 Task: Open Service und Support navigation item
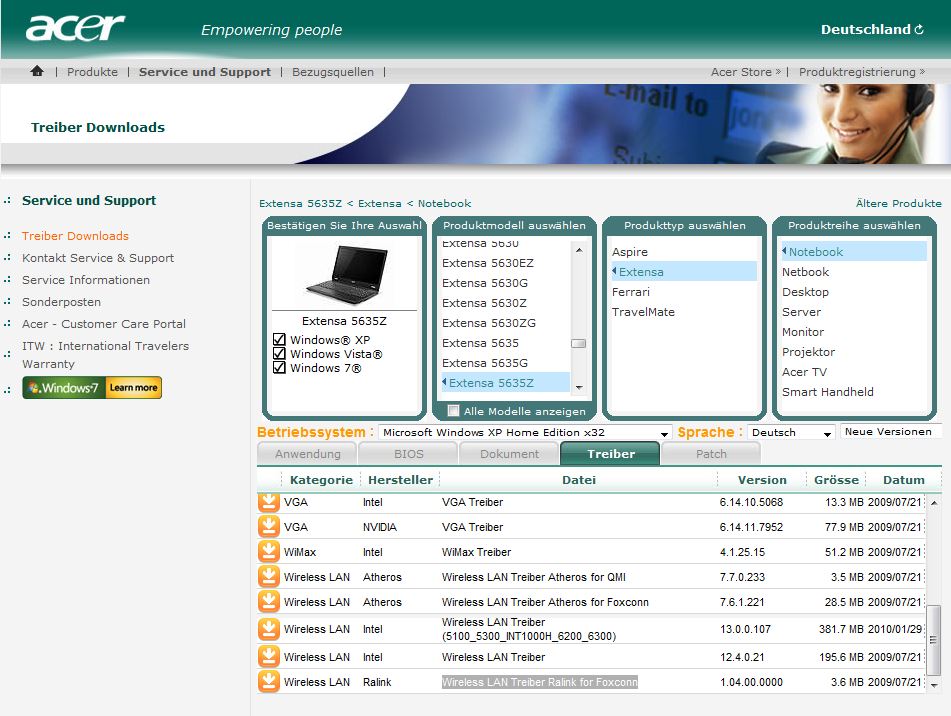(204, 72)
